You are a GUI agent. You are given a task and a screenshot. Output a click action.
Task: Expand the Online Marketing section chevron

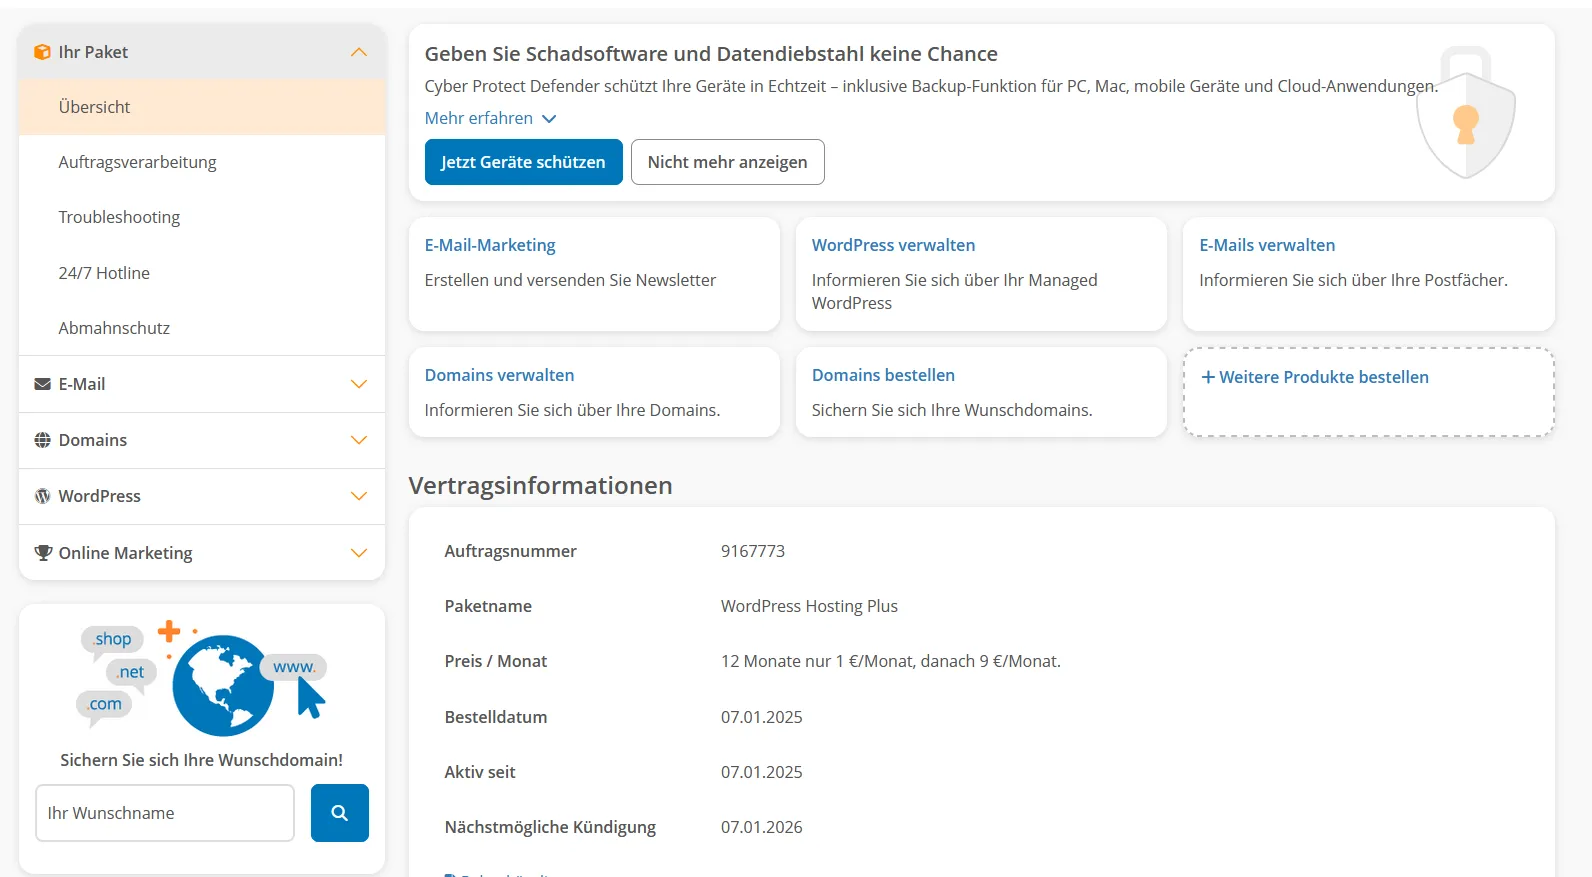(x=359, y=553)
